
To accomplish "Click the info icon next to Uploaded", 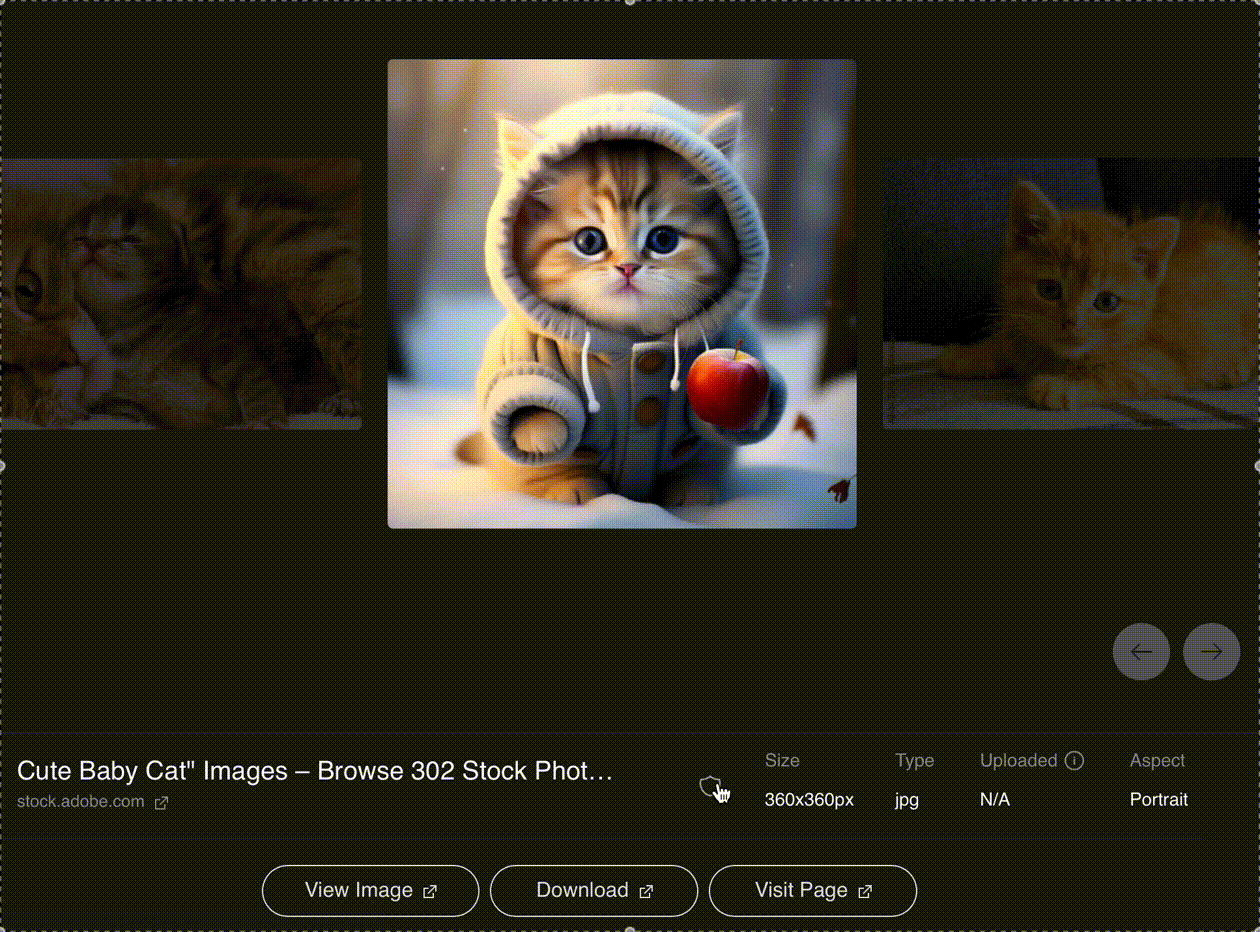I will point(1075,760).
